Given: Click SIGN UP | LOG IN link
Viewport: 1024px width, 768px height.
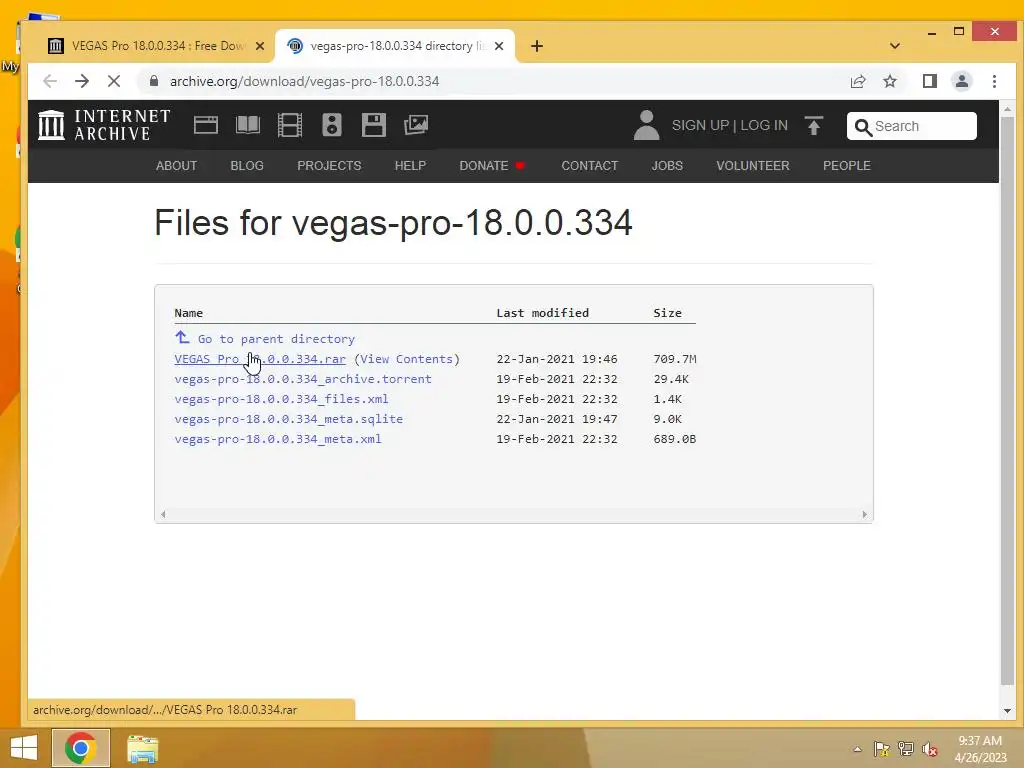Looking at the screenshot, I should click(729, 125).
